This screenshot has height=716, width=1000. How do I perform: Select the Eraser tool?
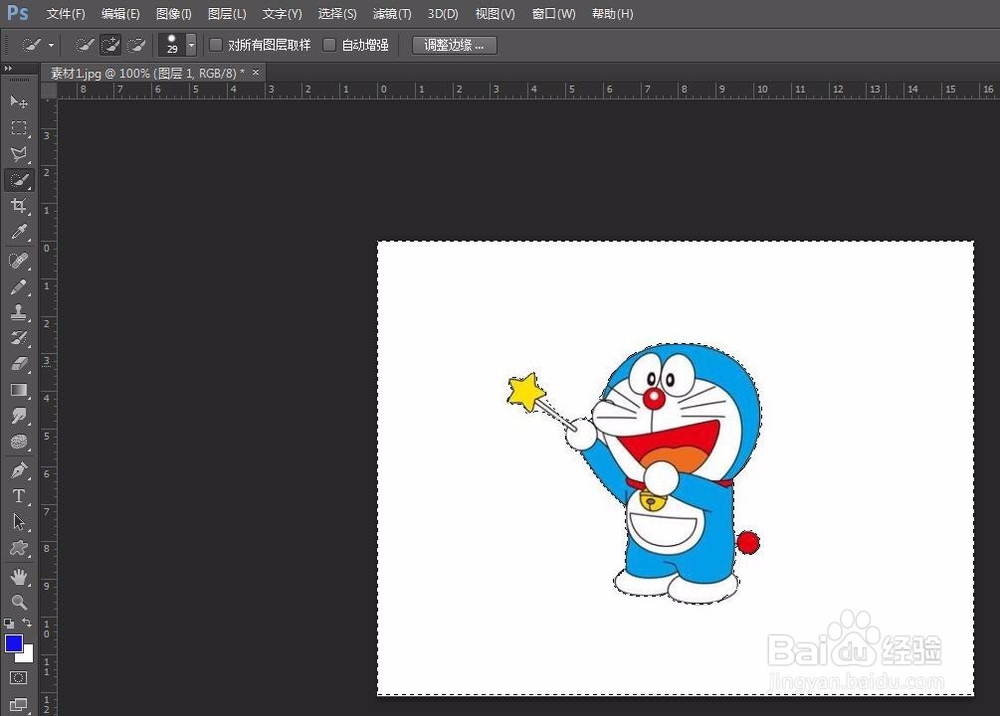(18, 363)
